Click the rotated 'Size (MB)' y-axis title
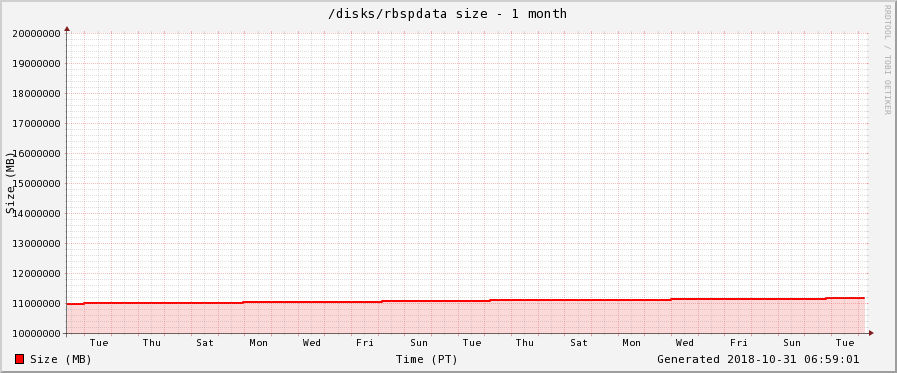Screen dimensions: 897x373 tap(10, 182)
